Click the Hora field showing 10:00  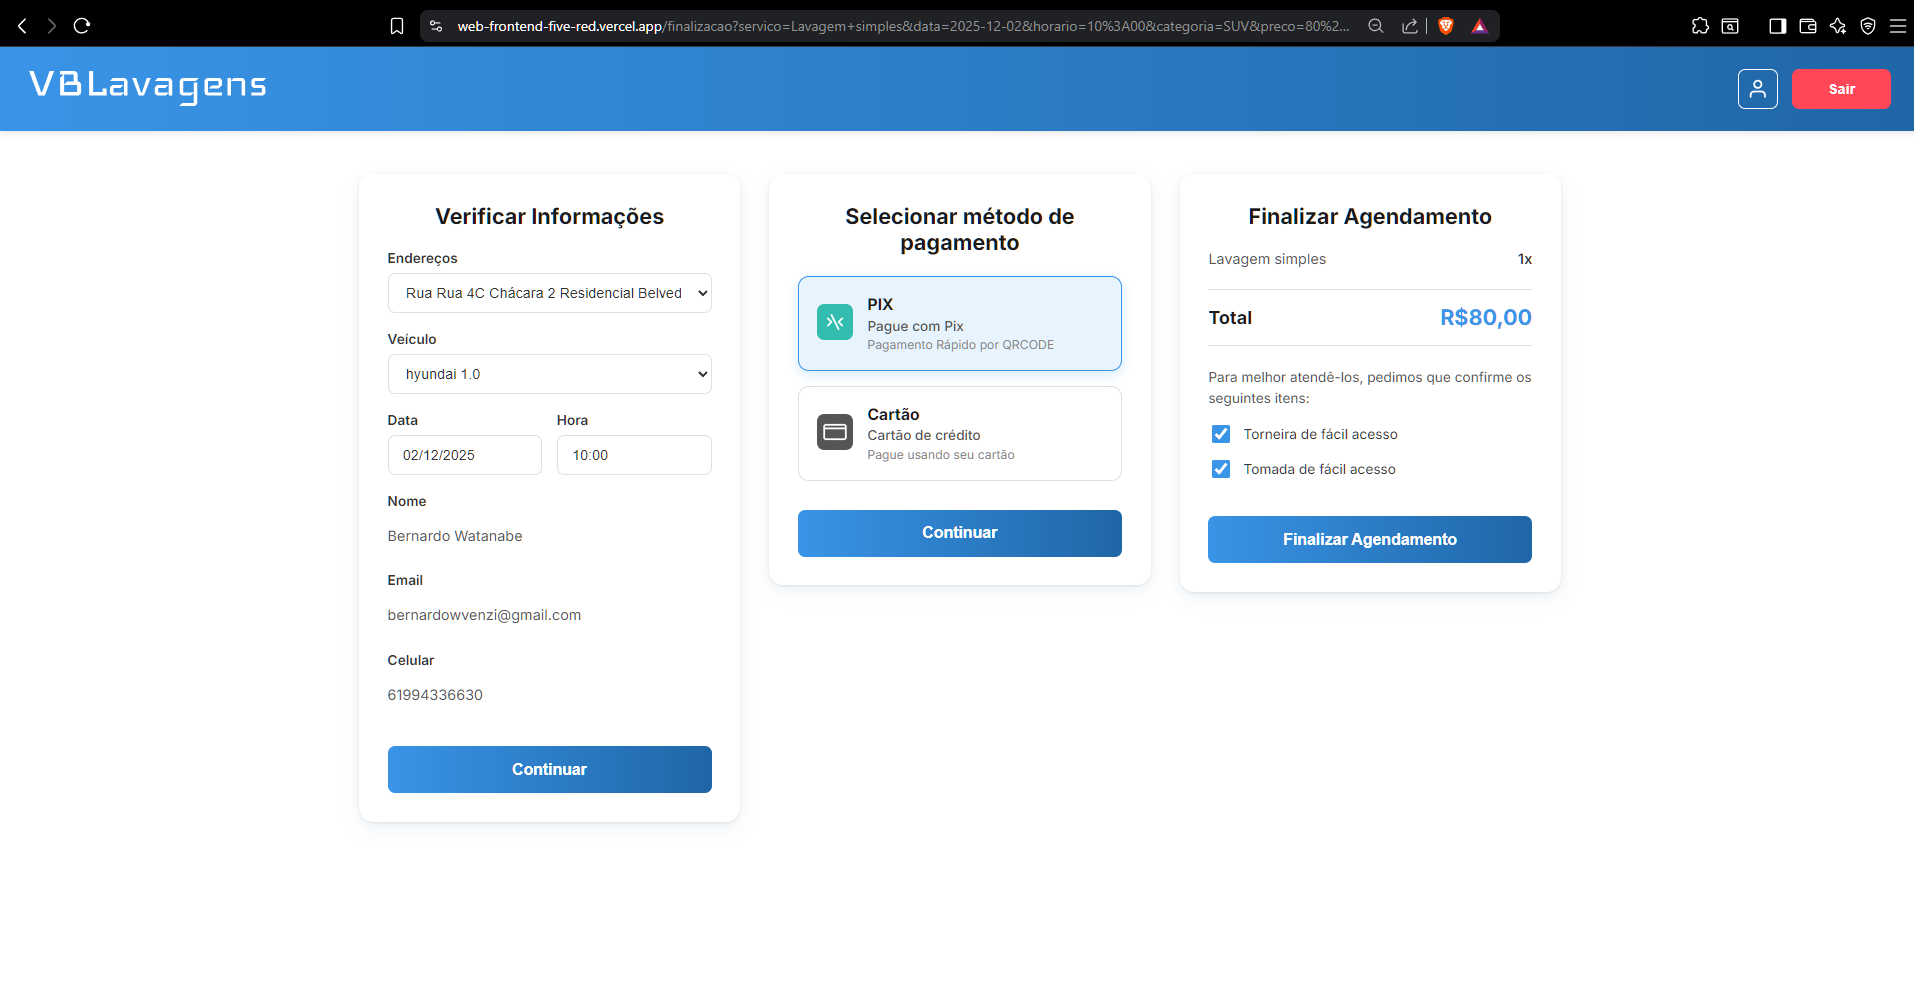pos(633,455)
